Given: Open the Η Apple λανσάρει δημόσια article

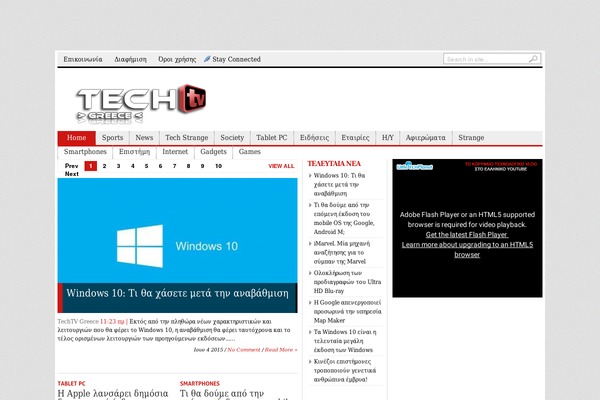Looking at the screenshot, I should 113,394.
